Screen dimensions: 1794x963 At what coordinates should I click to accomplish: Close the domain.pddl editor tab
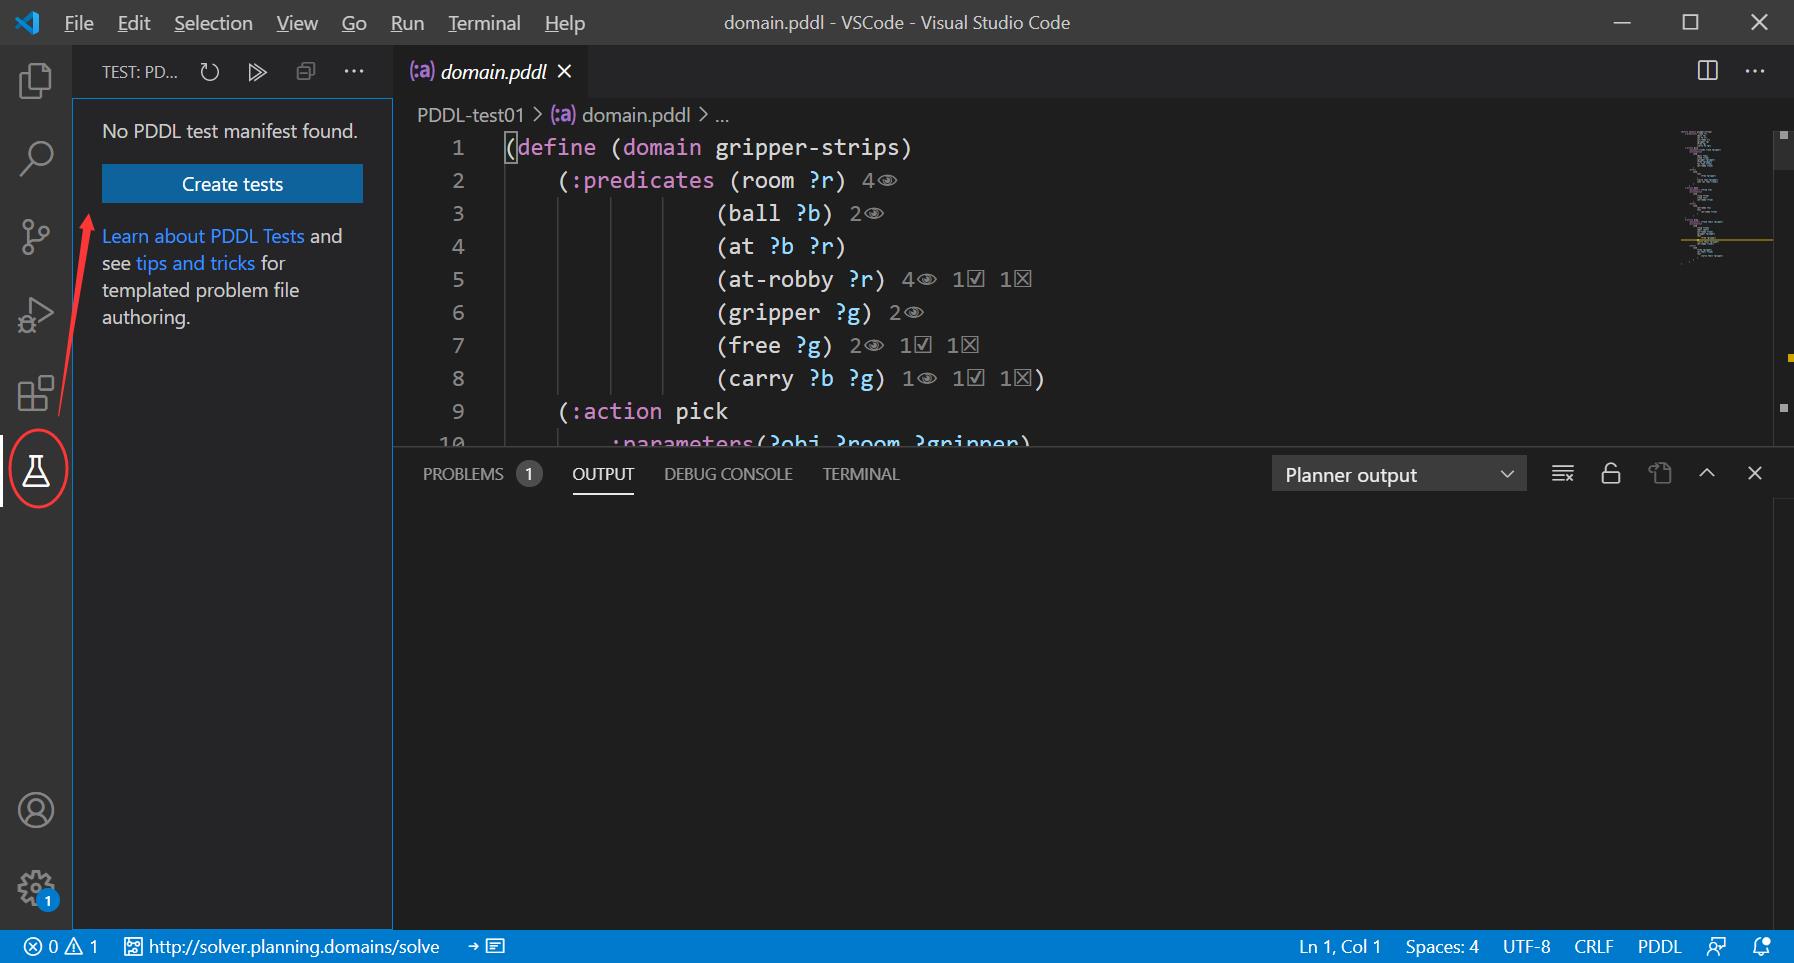(x=565, y=71)
